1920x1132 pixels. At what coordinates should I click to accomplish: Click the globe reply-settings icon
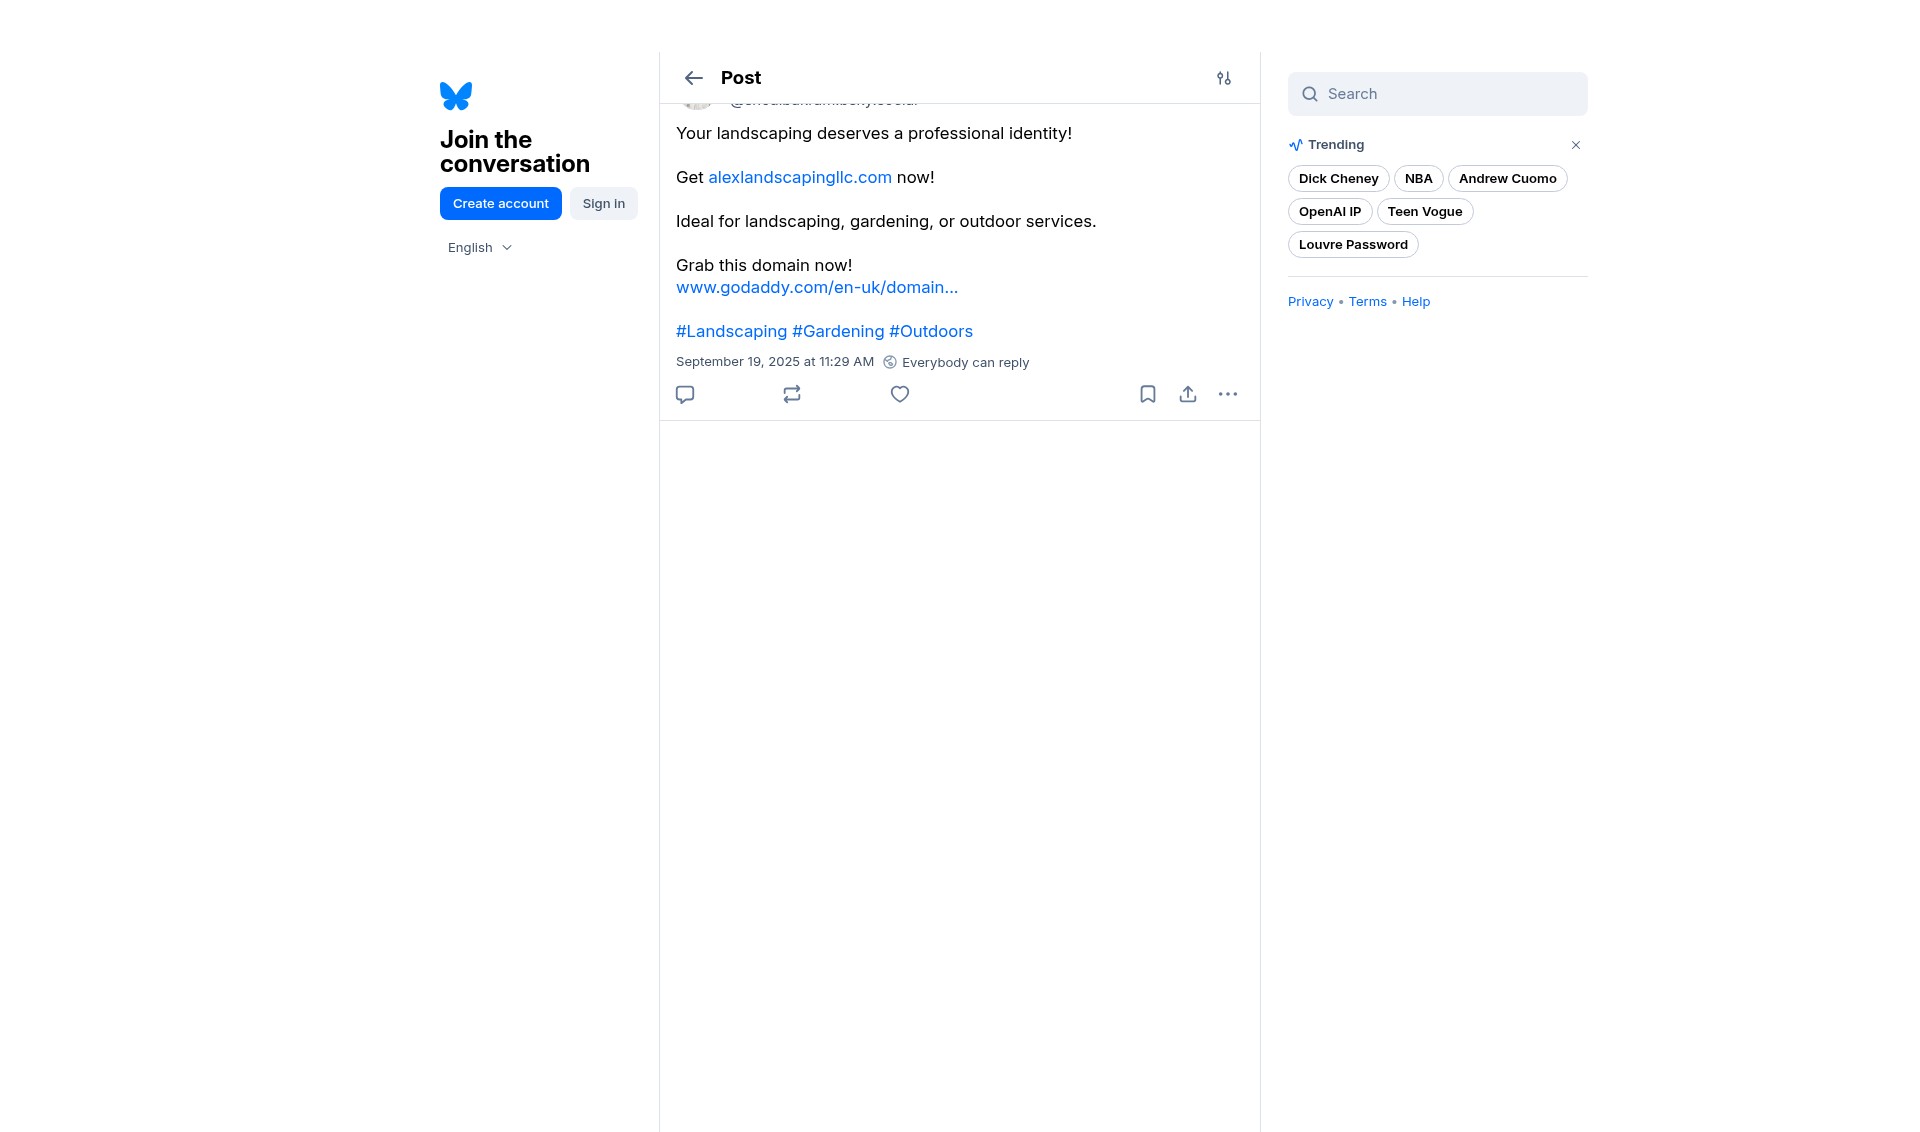coord(890,362)
